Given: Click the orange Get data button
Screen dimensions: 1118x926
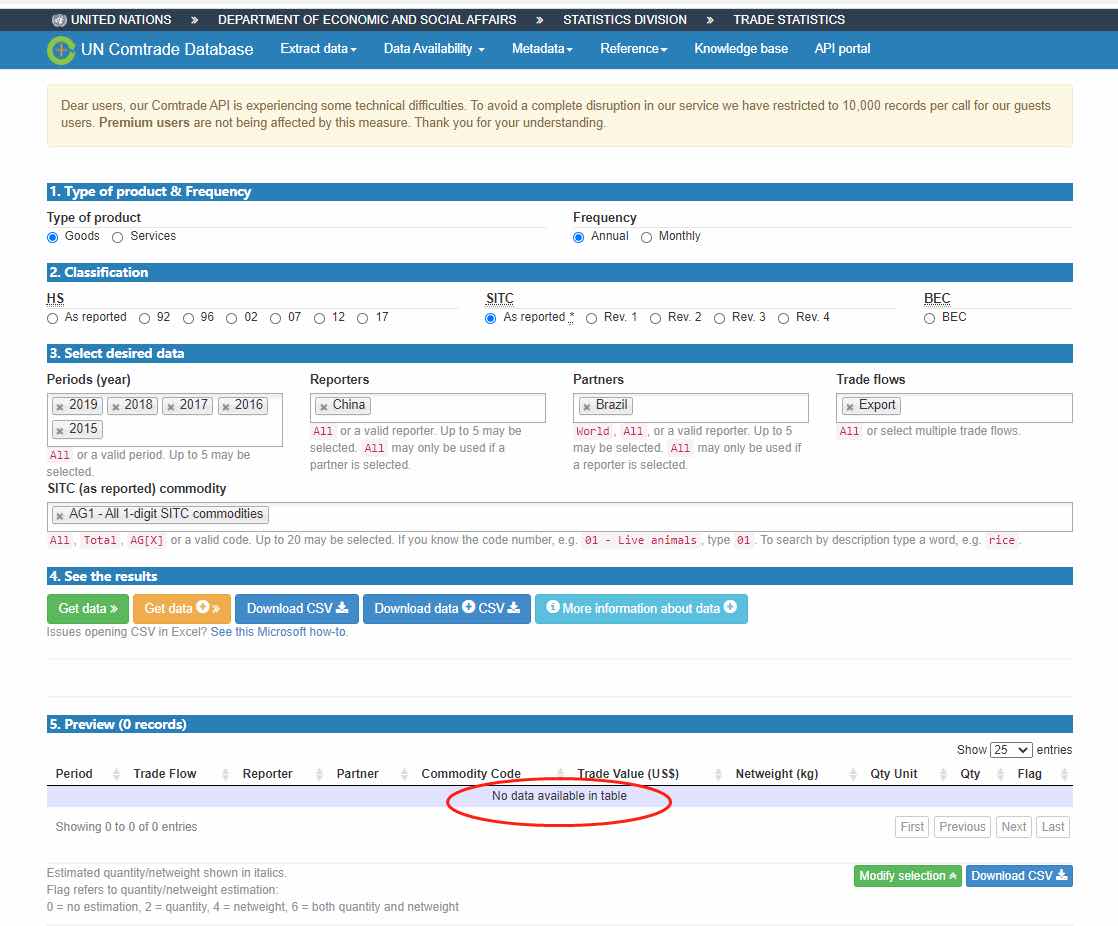Looking at the screenshot, I should (x=182, y=609).
